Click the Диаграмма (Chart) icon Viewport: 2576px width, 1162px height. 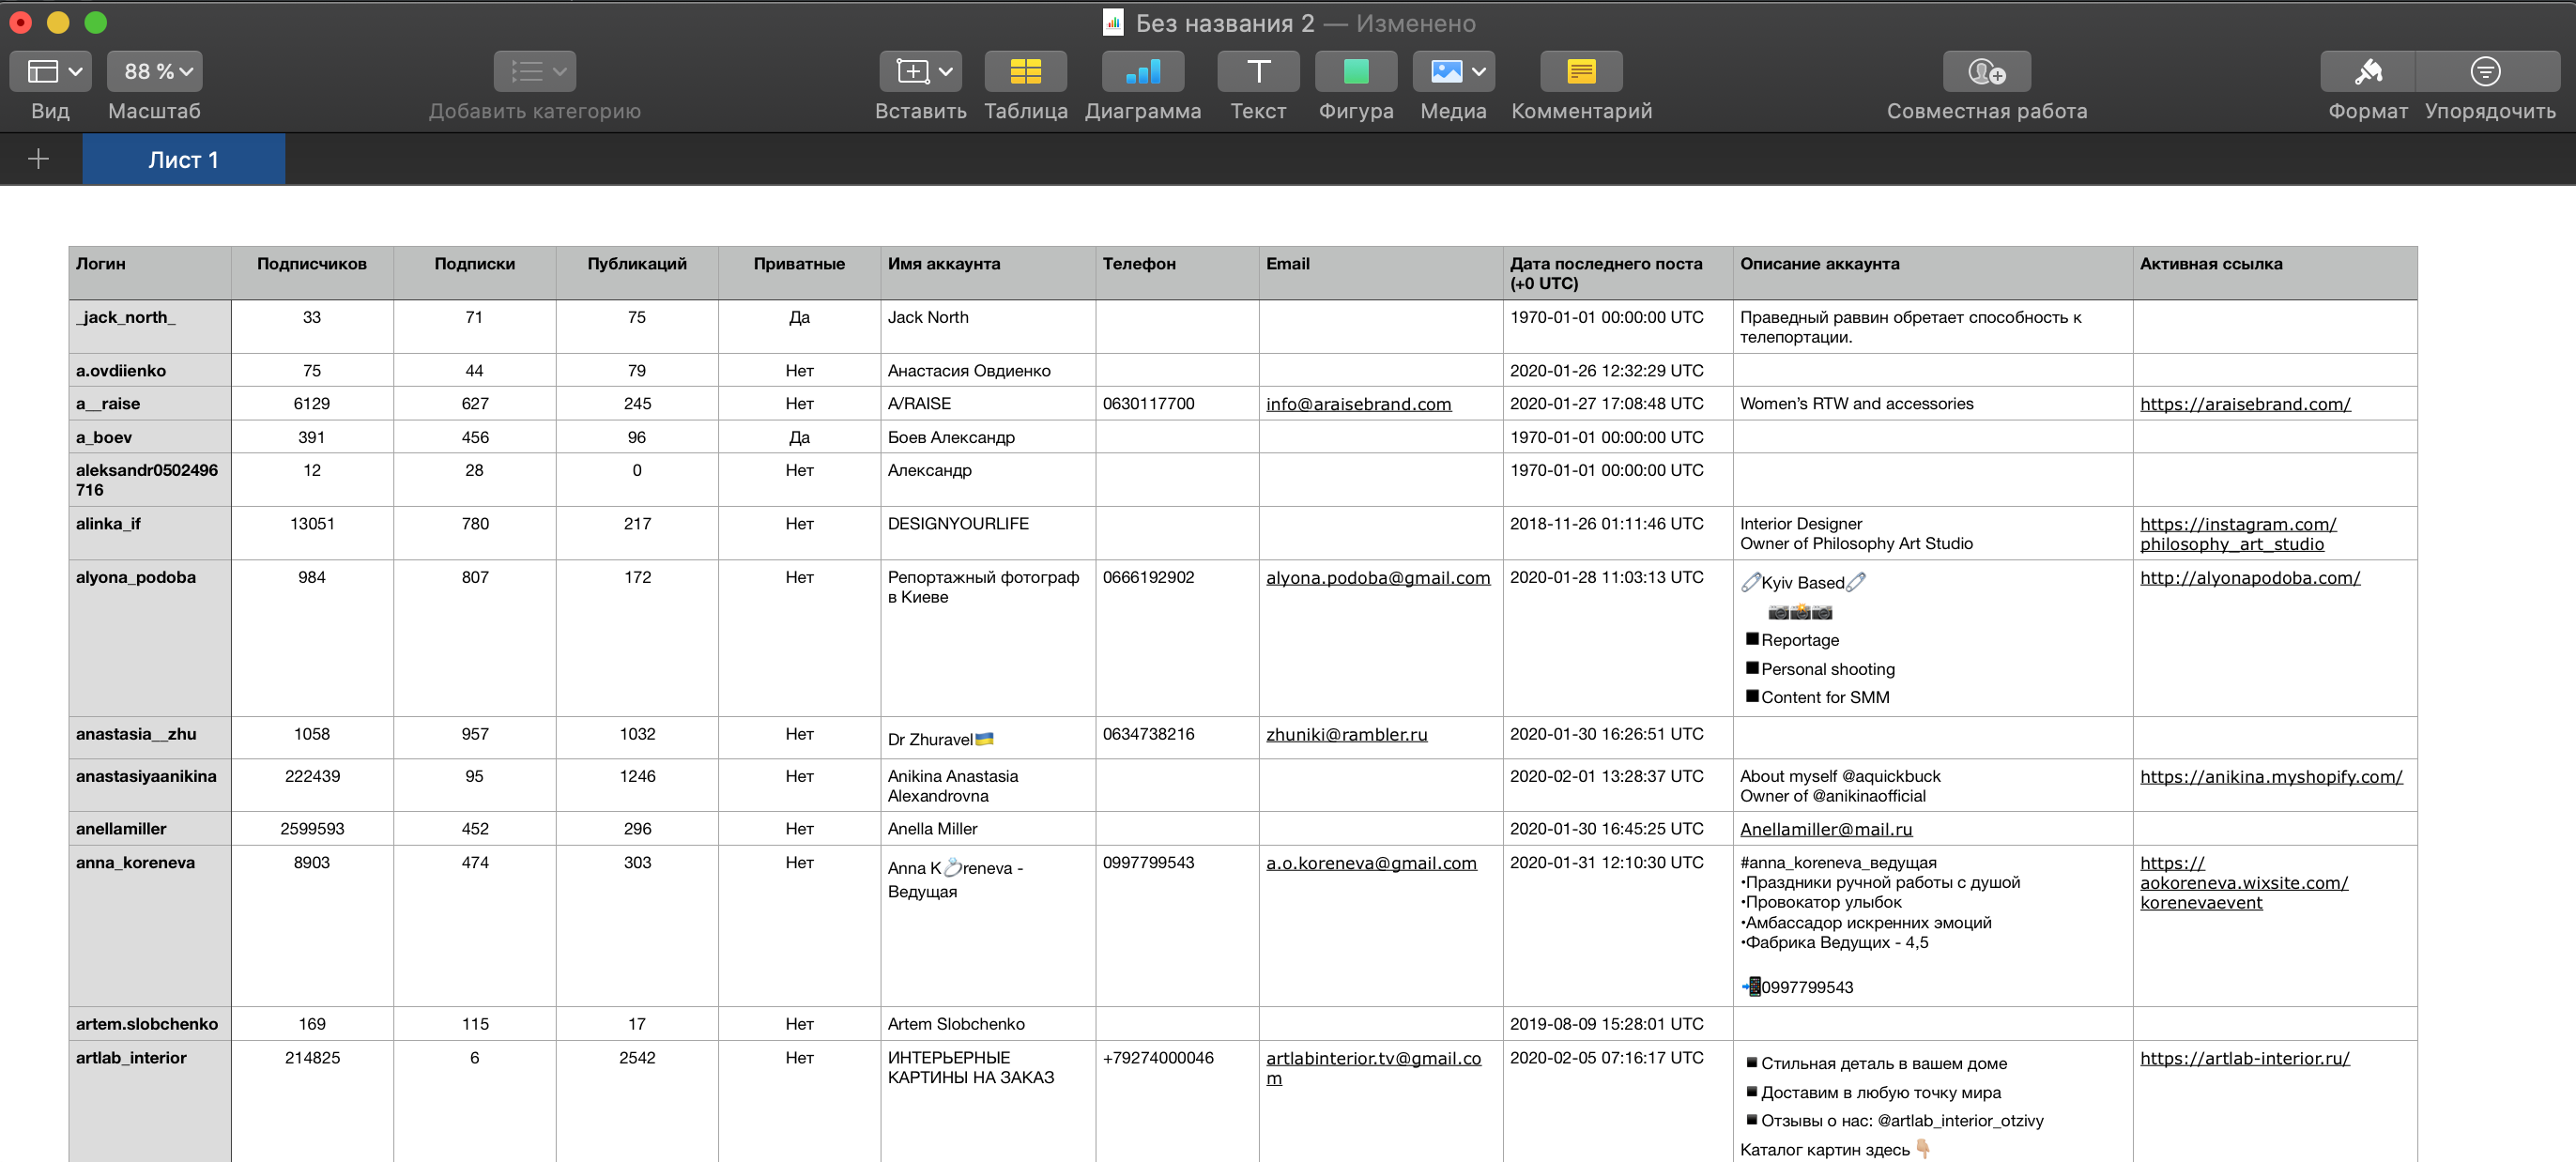coord(1142,71)
